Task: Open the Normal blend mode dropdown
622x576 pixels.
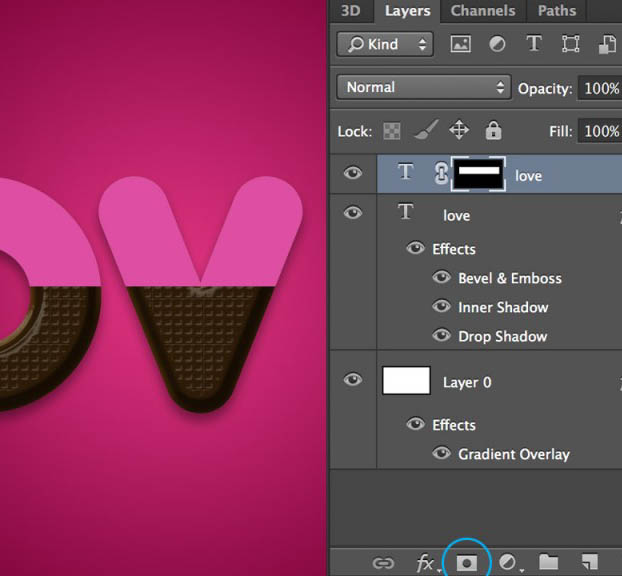Action: [424, 87]
